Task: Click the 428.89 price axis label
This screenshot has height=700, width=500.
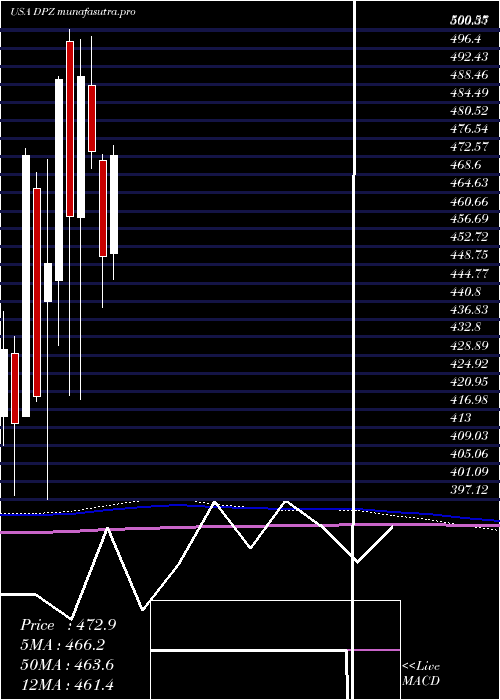Action: (469, 346)
